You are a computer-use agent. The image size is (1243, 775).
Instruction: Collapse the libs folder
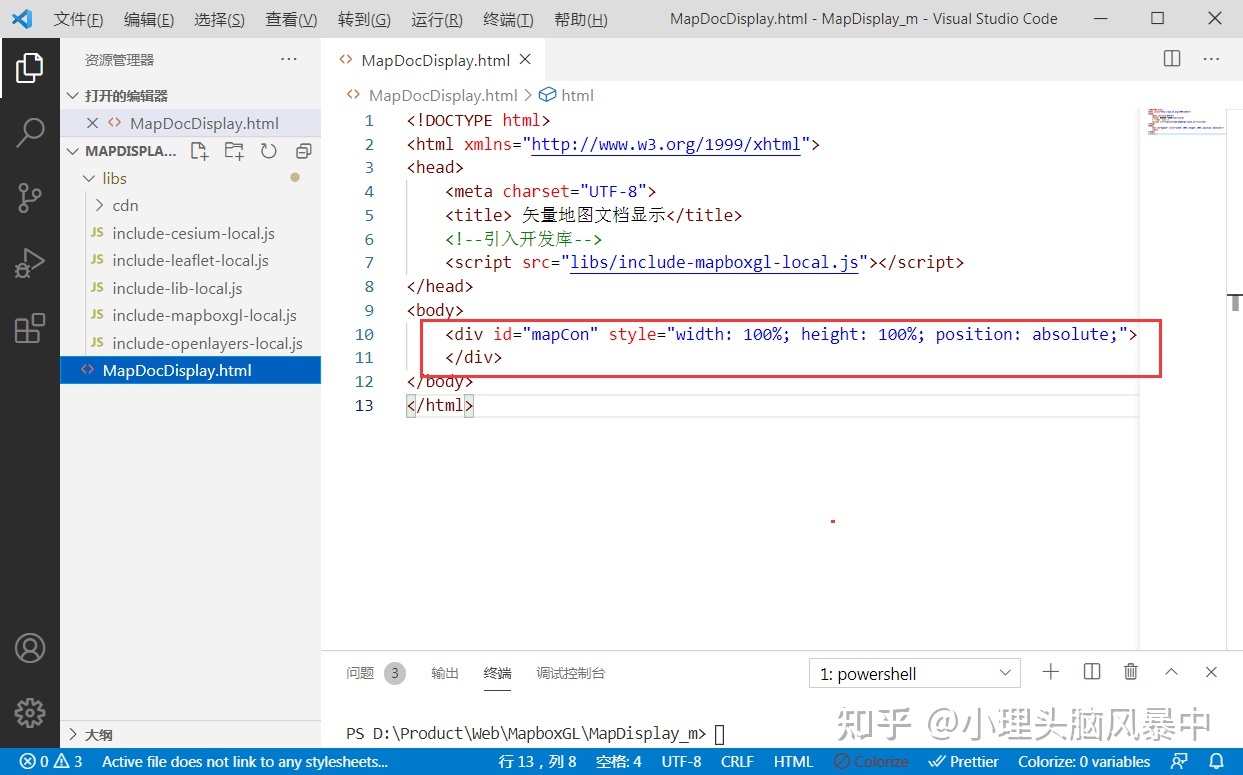114,178
